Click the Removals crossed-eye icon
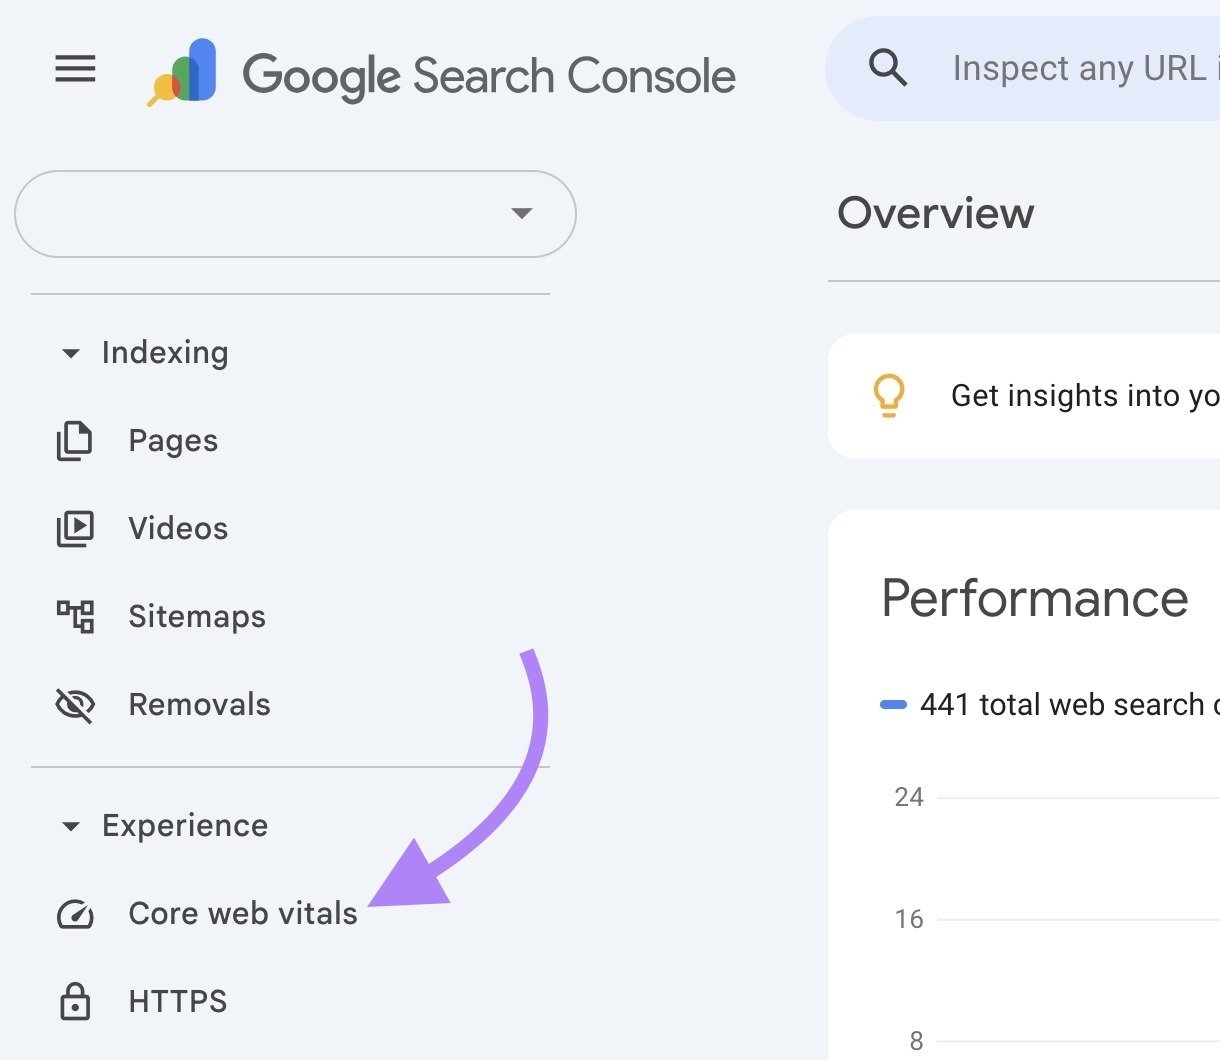 click(x=75, y=705)
